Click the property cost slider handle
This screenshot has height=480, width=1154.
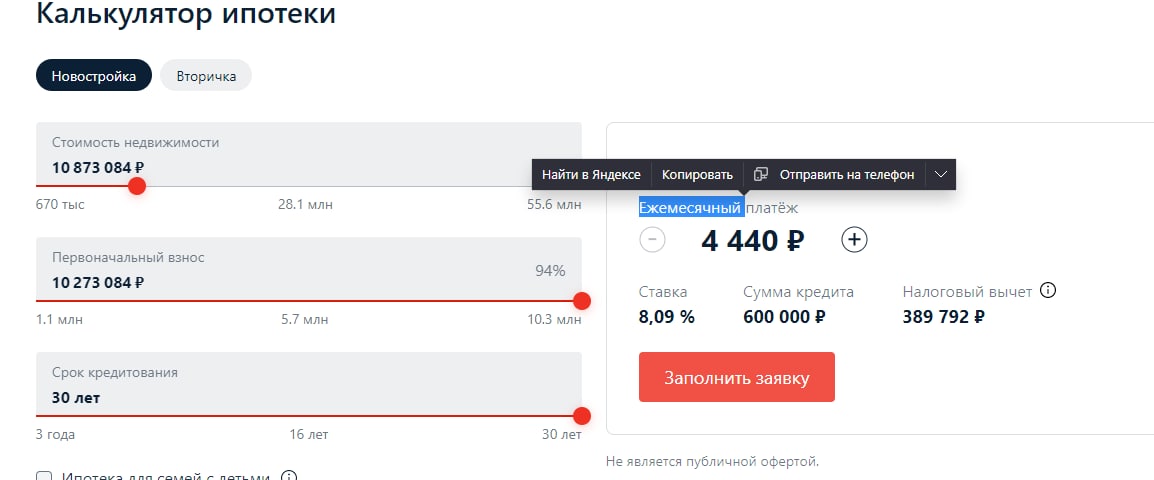[x=137, y=186]
